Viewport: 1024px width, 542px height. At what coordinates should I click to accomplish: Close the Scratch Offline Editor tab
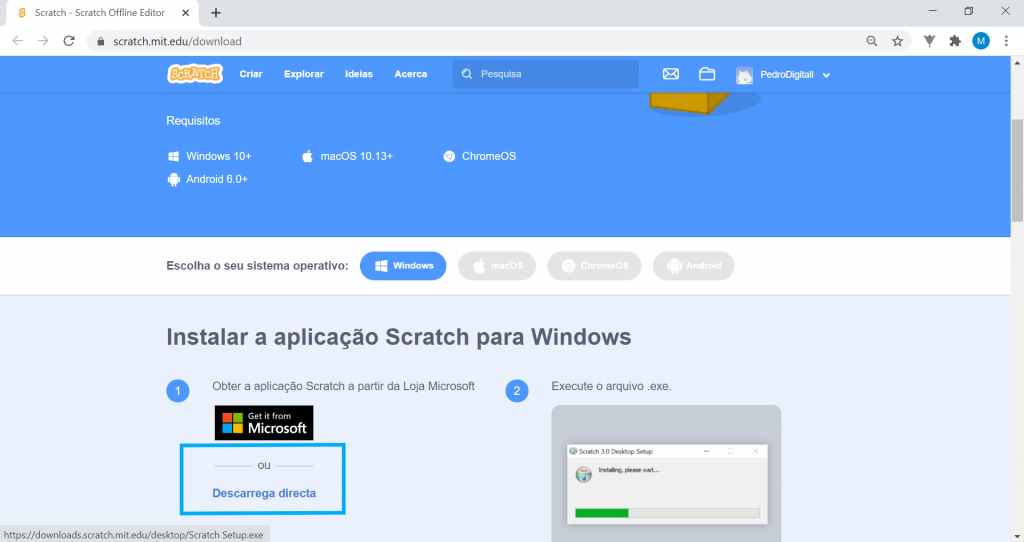[x=185, y=12]
